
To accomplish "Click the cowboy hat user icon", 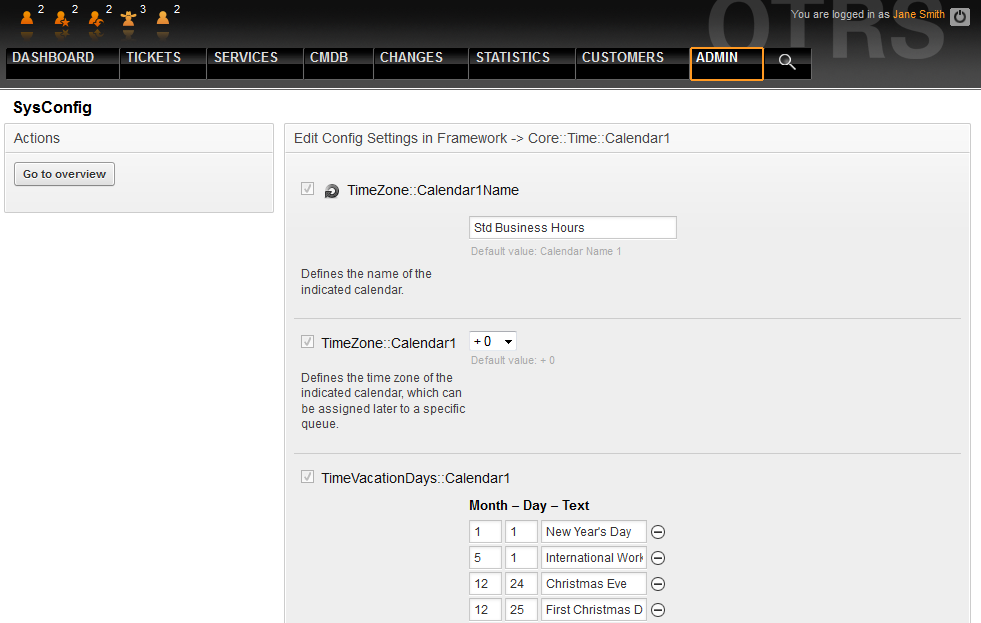I will coord(128,18).
